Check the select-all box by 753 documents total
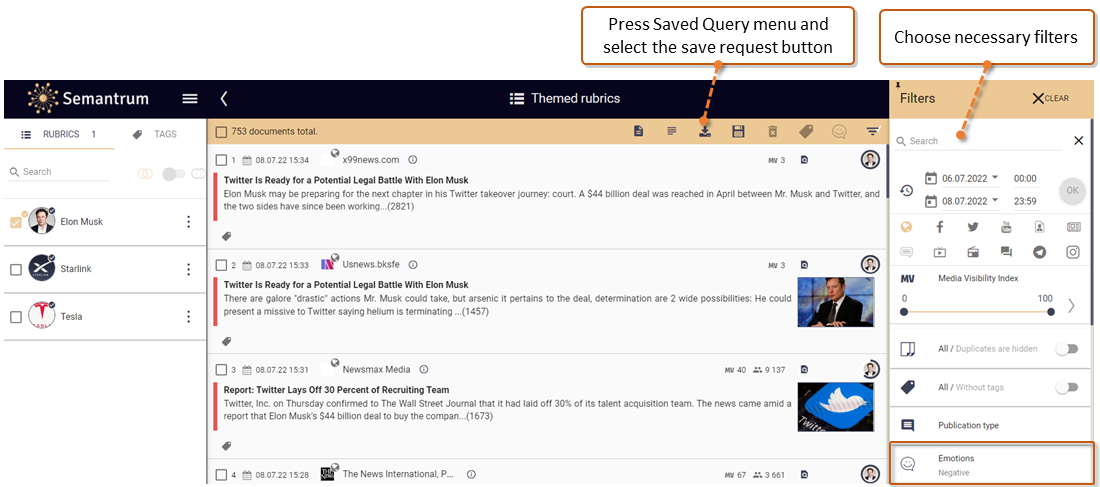 (221, 131)
